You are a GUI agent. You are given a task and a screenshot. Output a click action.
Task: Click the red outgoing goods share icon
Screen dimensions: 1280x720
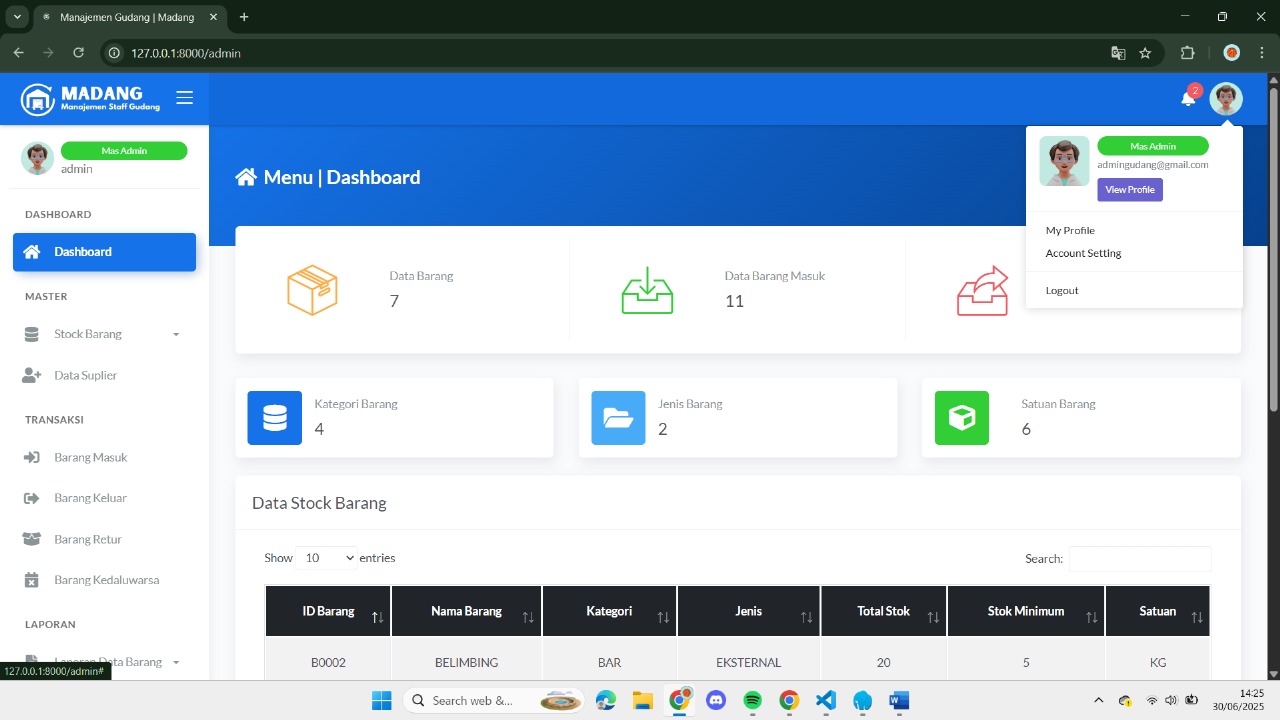point(982,291)
